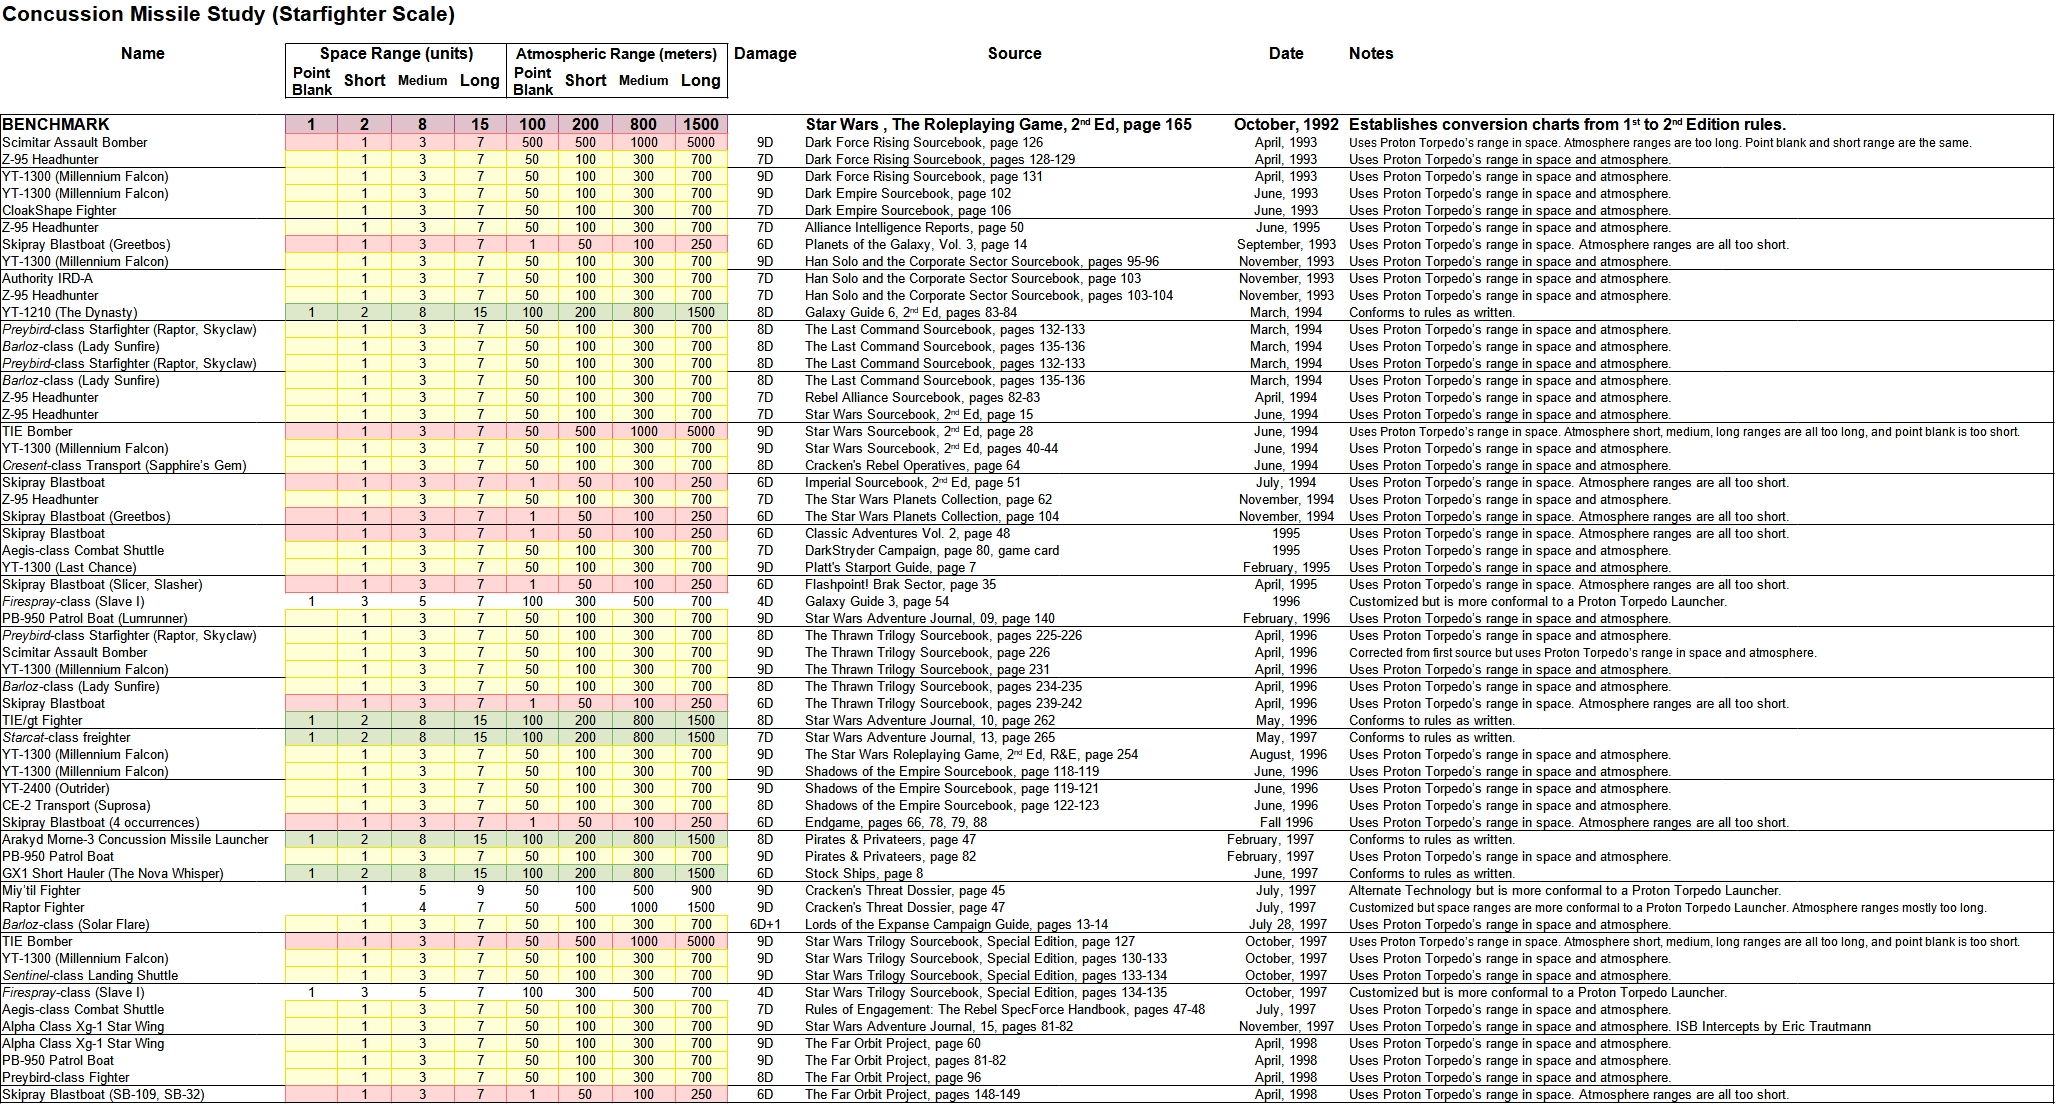Click the Galaxy Guide 3, page 54 source
This screenshot has width=2061, height=1109.
876,601
